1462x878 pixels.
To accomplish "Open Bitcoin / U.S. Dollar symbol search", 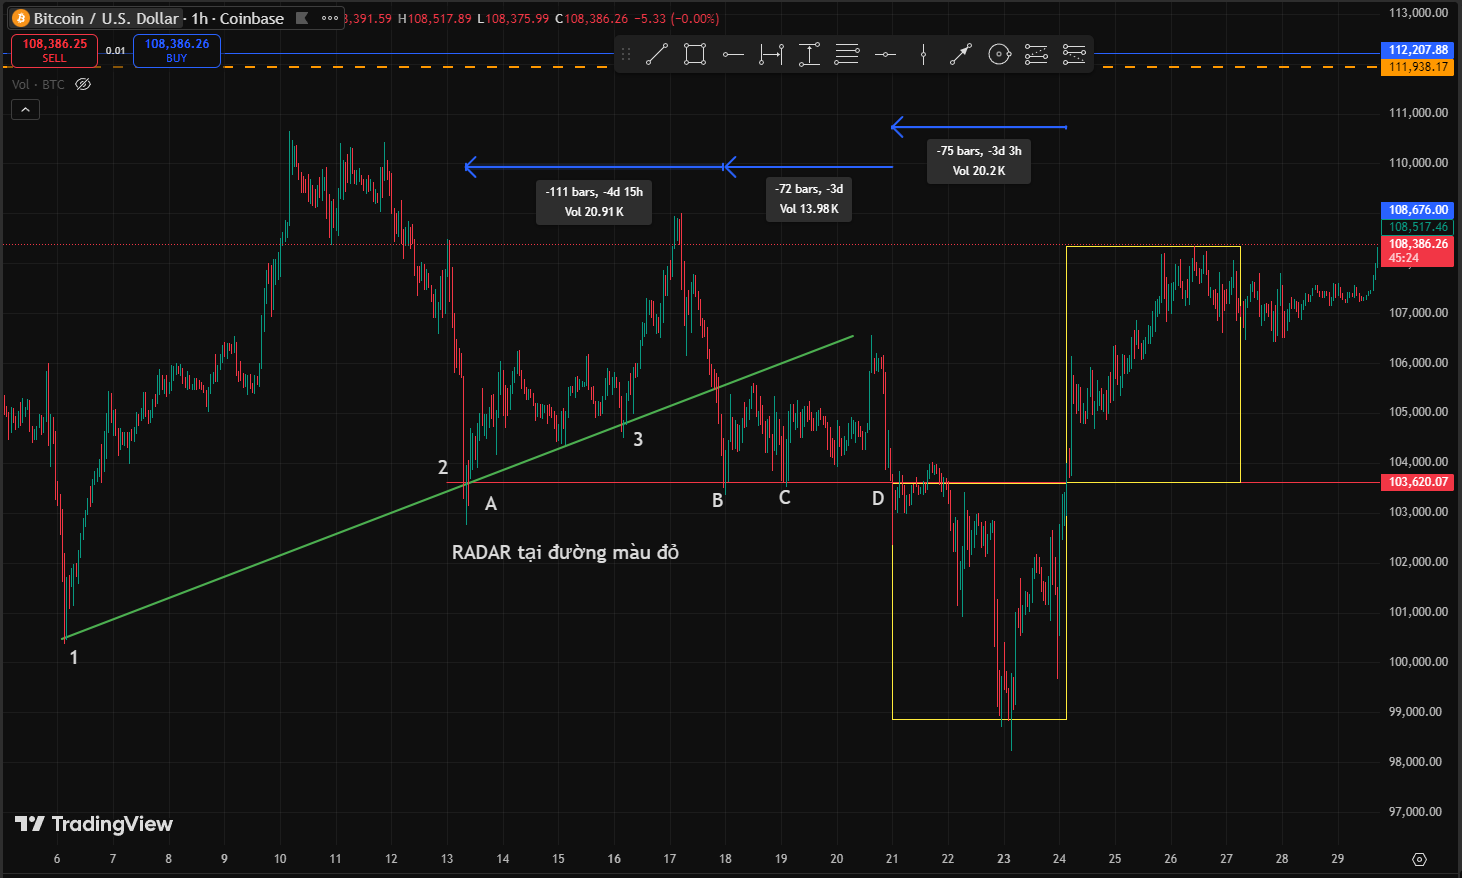I will pyautogui.click(x=105, y=18).
